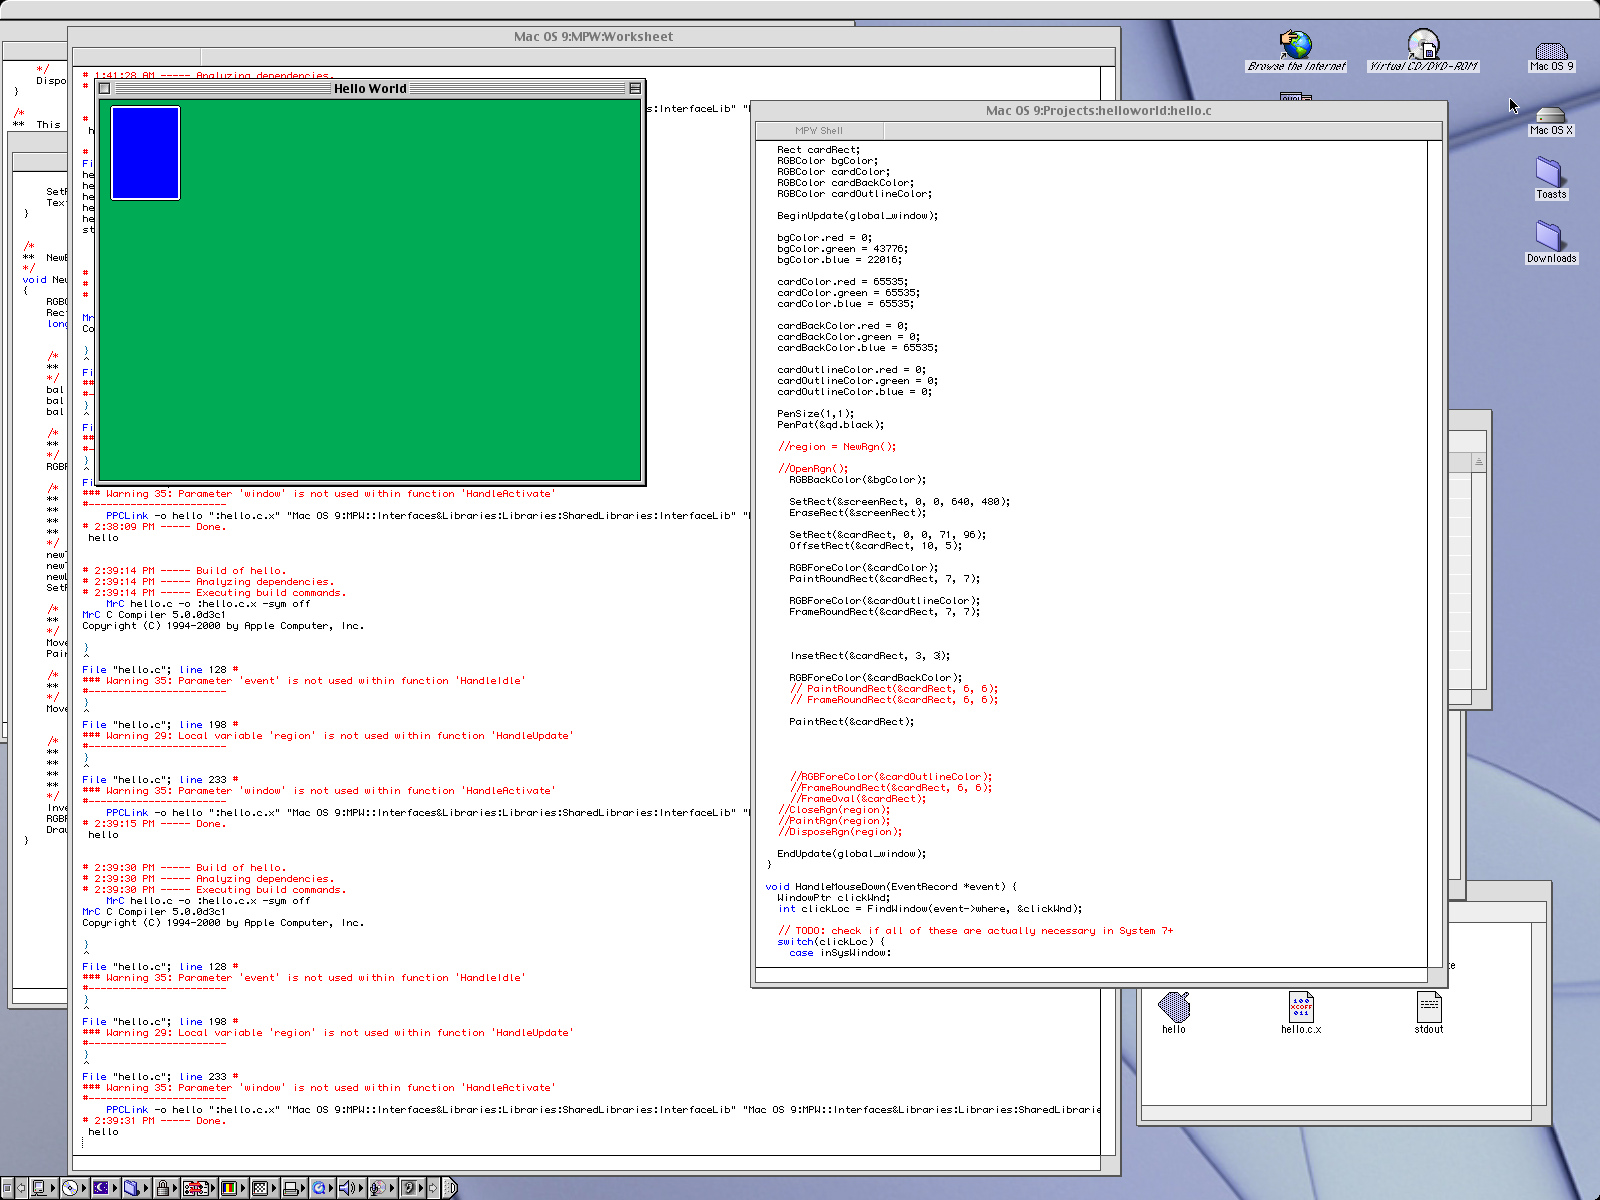Viewport: 1600px width, 1200px height.
Task: Click the 'Copyright (C) 1994-2000' line at bottom
Action: [x=223, y=923]
